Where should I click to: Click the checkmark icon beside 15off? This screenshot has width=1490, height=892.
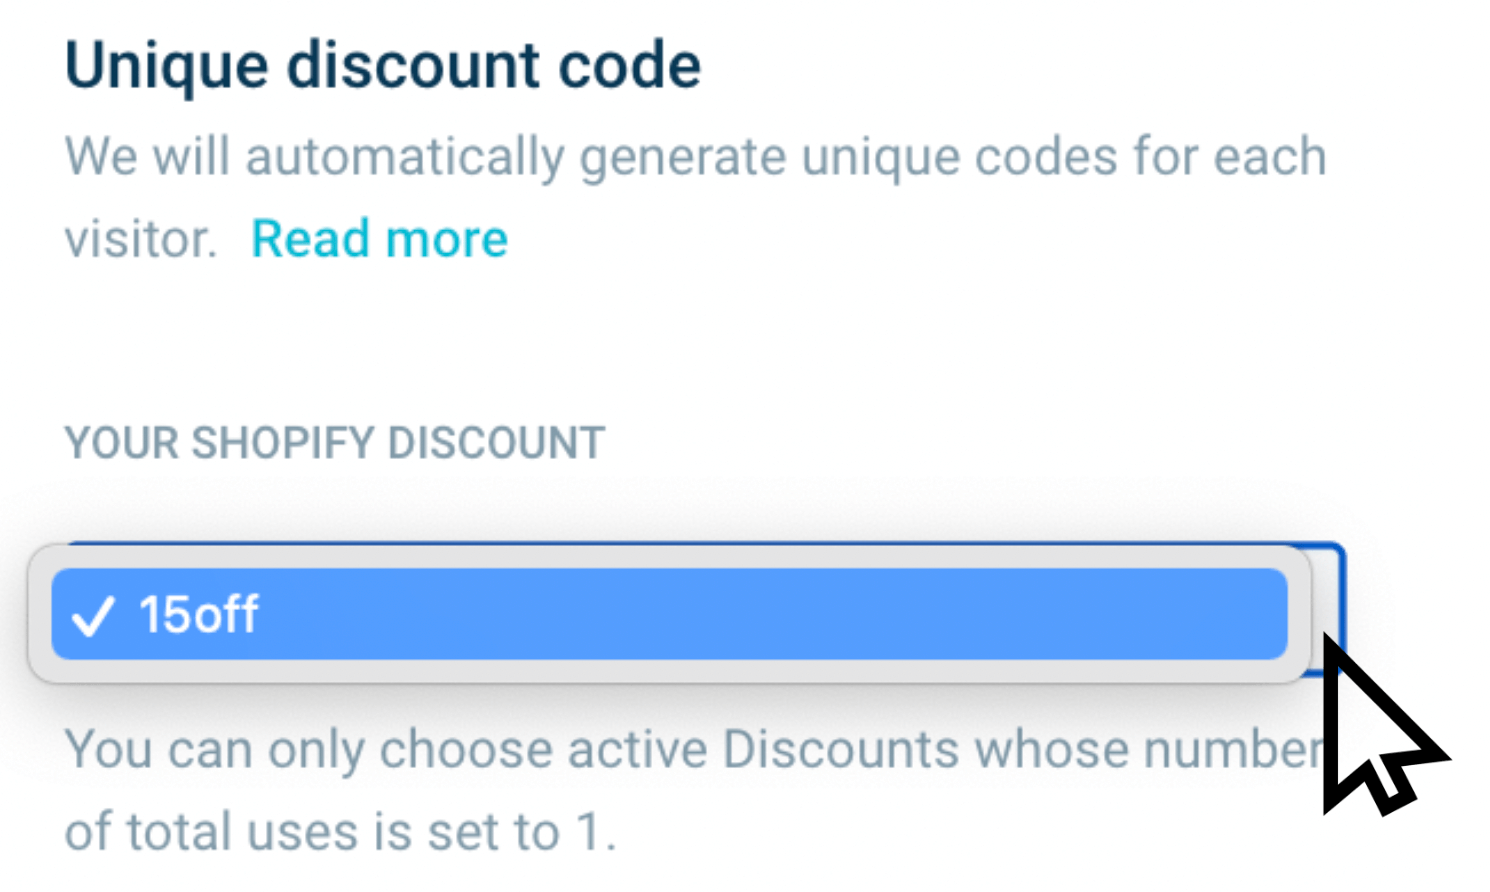[93, 616]
